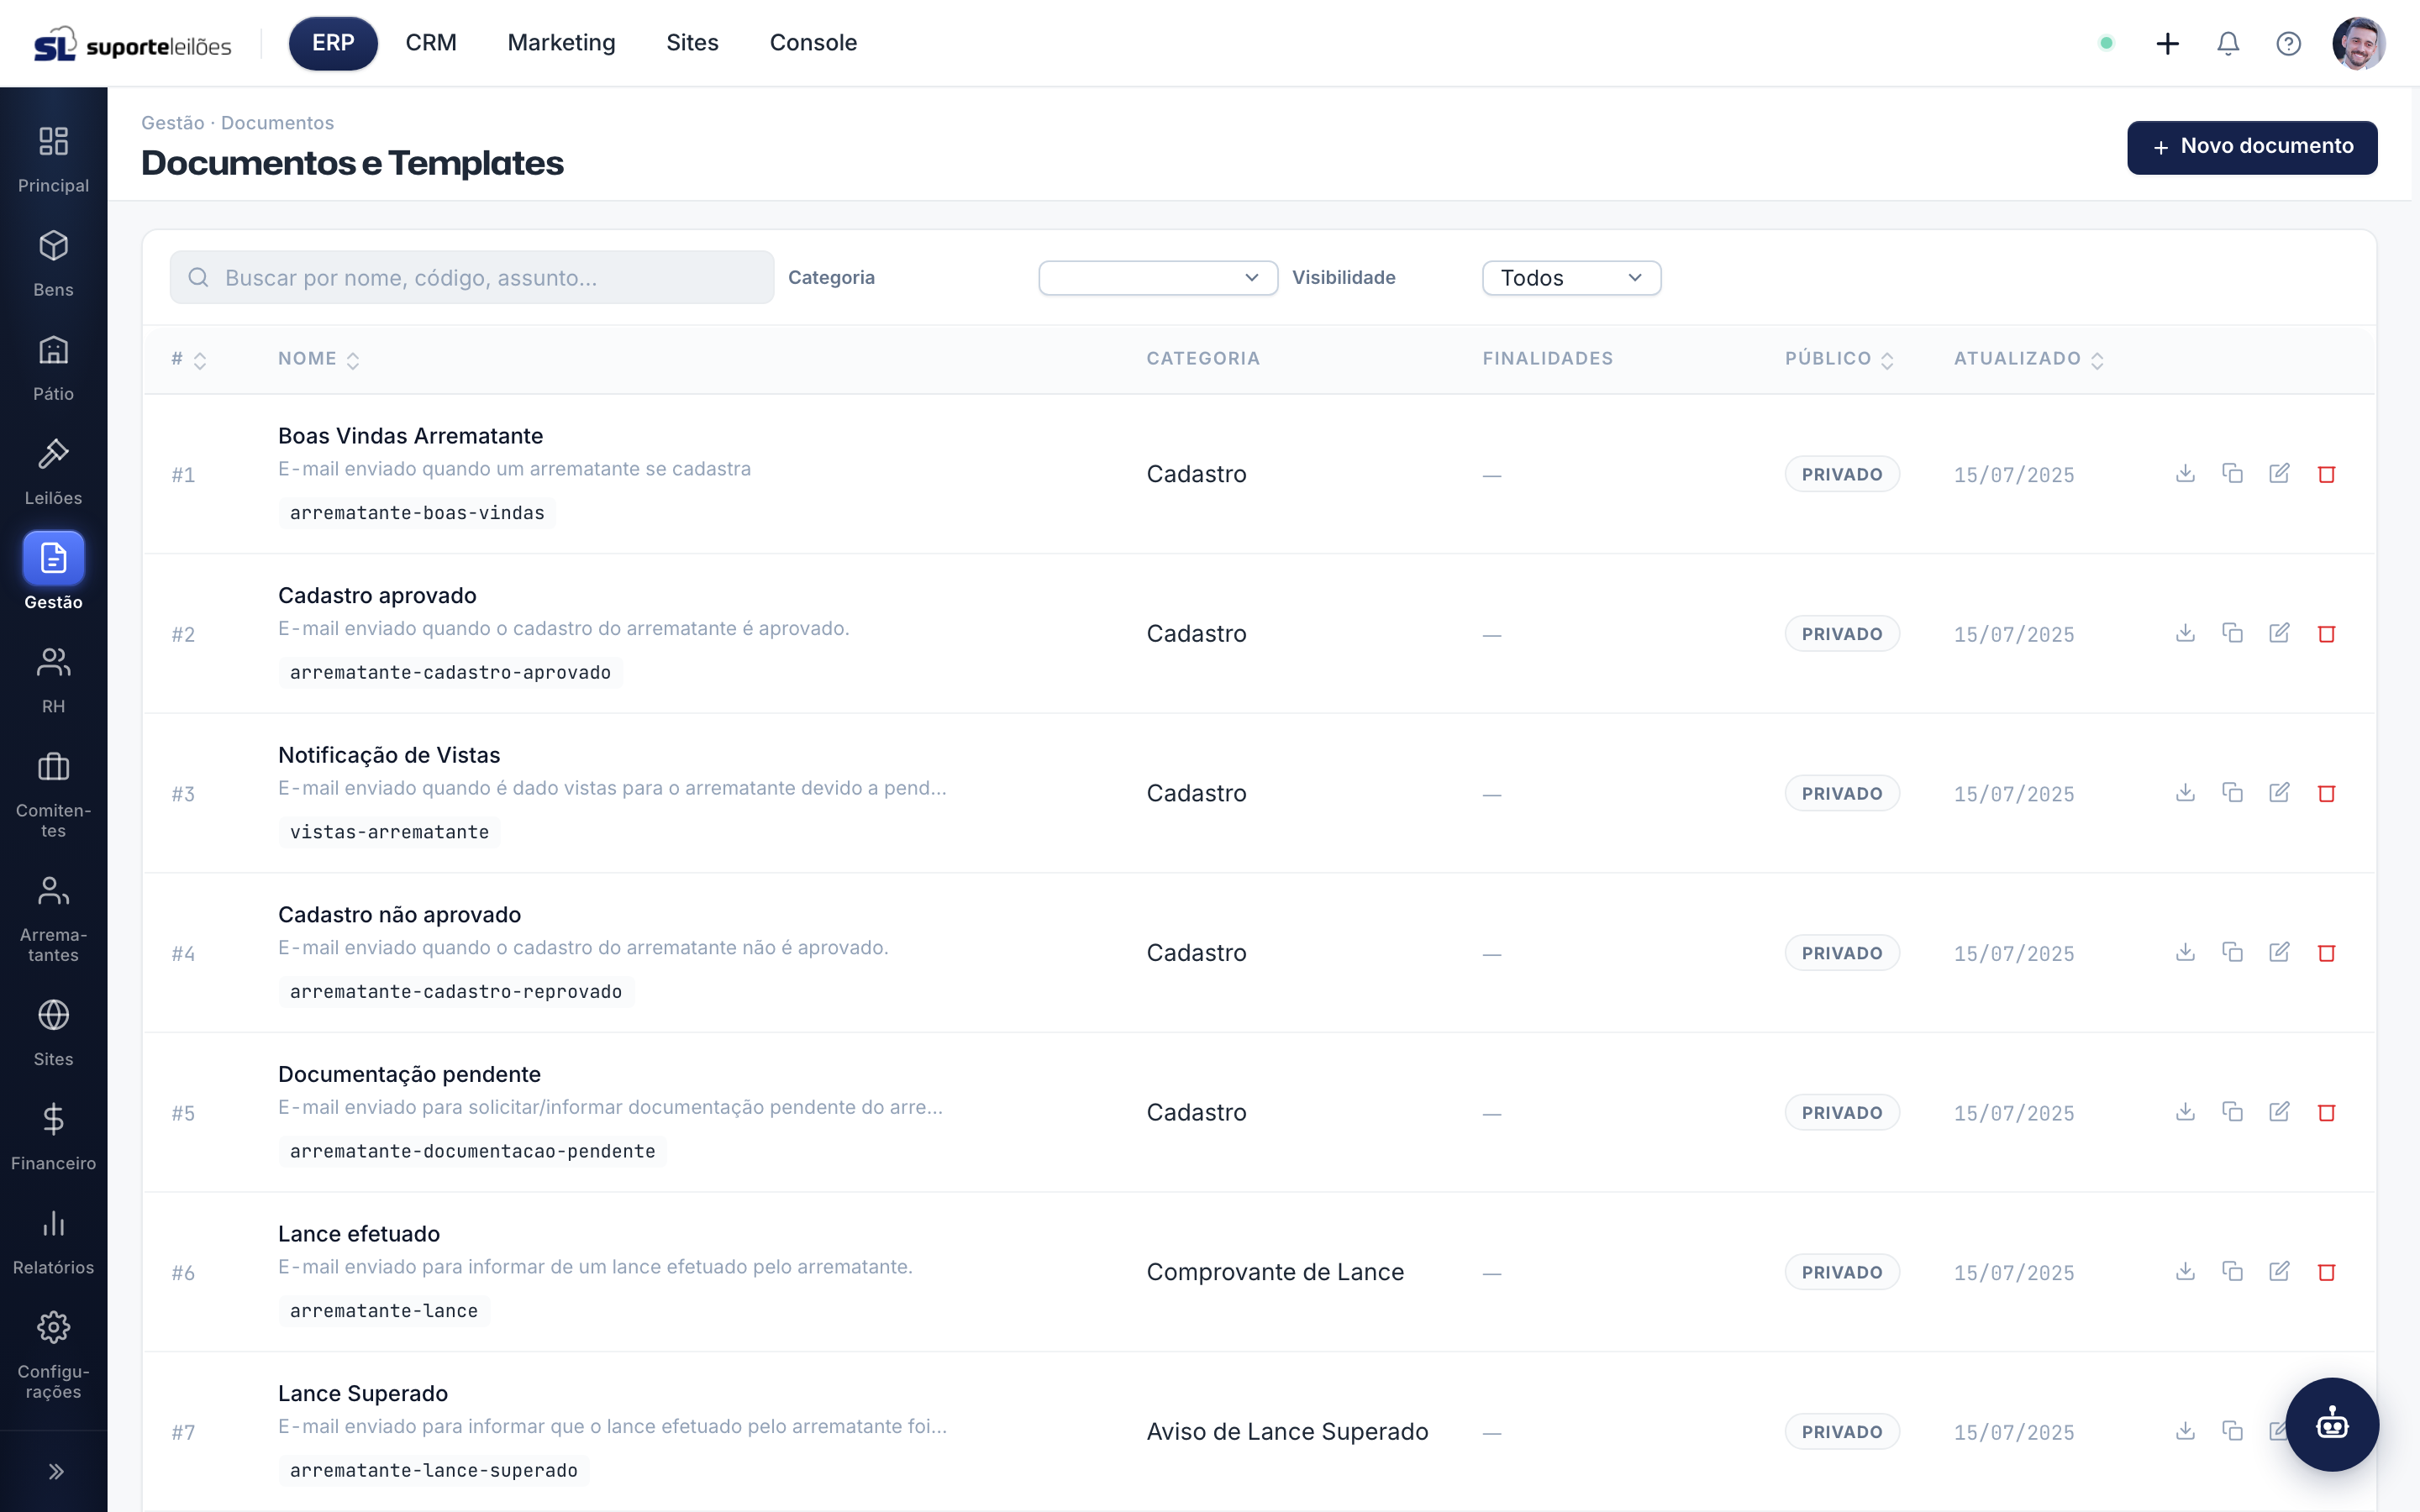Expand the sidebar with double chevron

(56, 1471)
